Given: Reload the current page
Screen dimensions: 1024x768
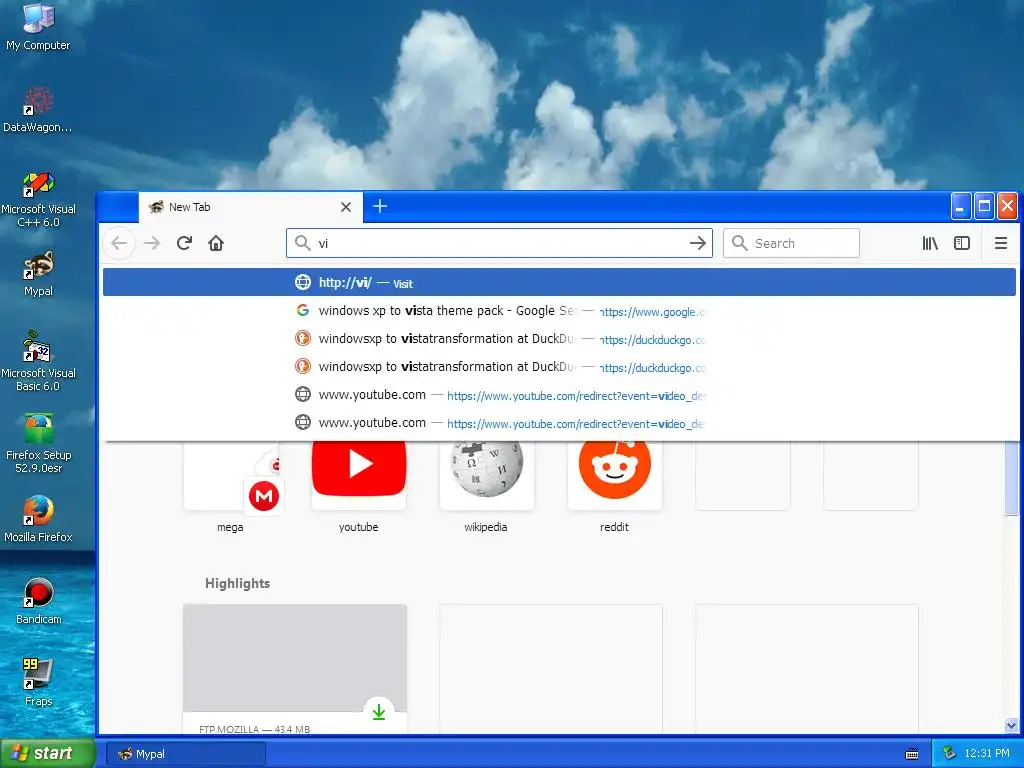Looking at the screenshot, I should [184, 244].
